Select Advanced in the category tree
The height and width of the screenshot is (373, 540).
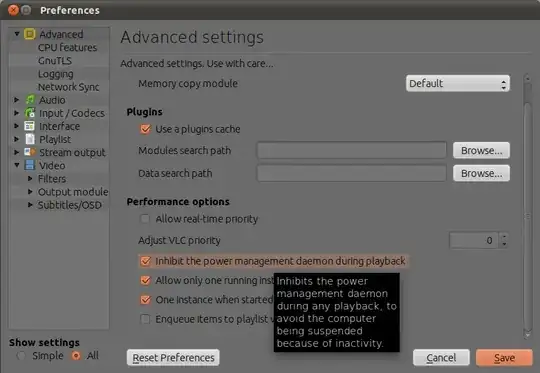tap(61, 34)
